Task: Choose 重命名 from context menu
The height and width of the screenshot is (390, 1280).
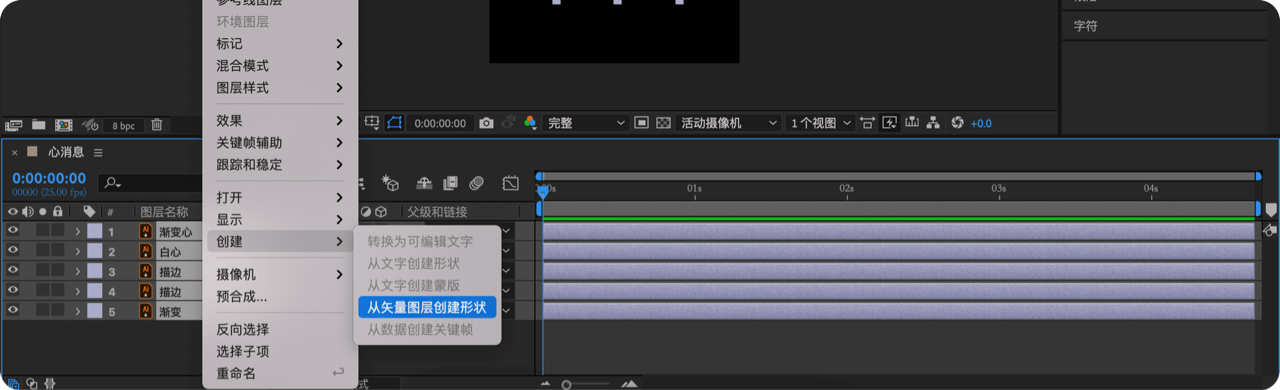Action: tap(280, 373)
